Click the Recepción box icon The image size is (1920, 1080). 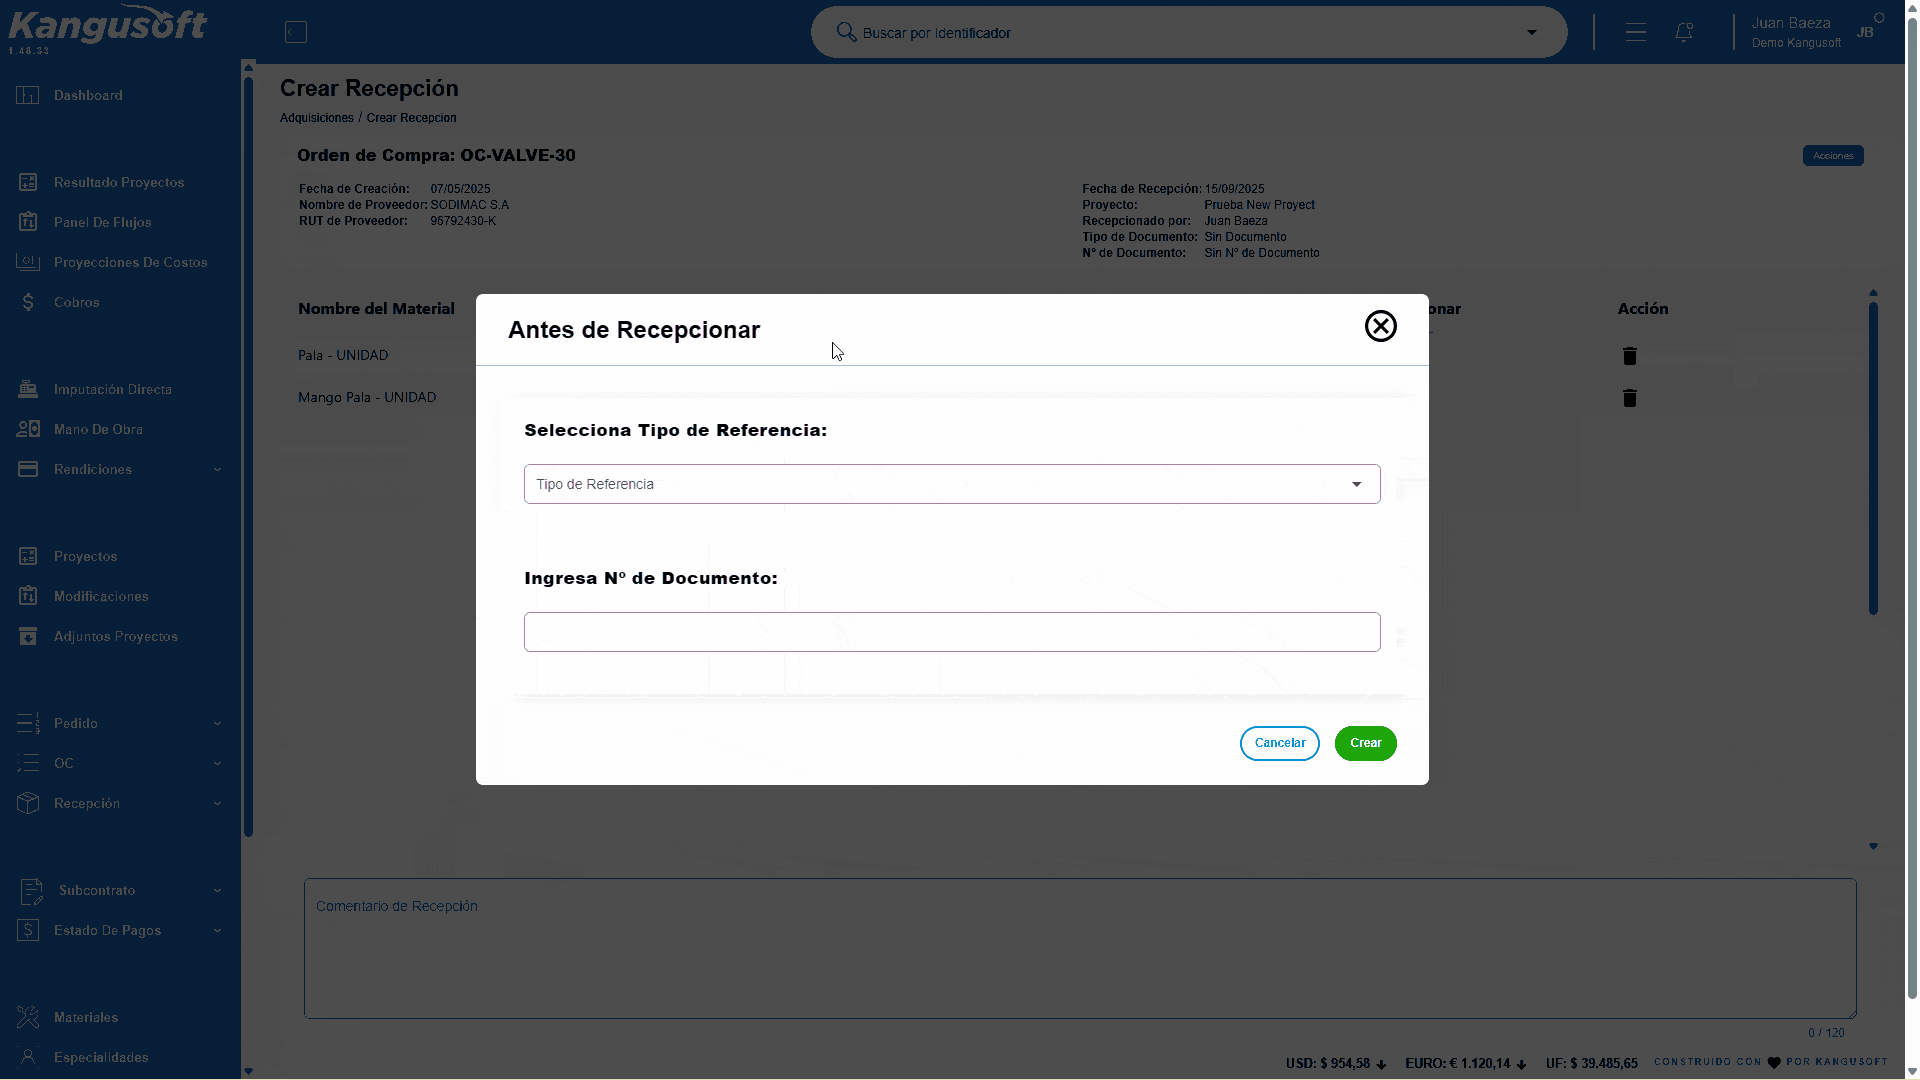coord(28,803)
